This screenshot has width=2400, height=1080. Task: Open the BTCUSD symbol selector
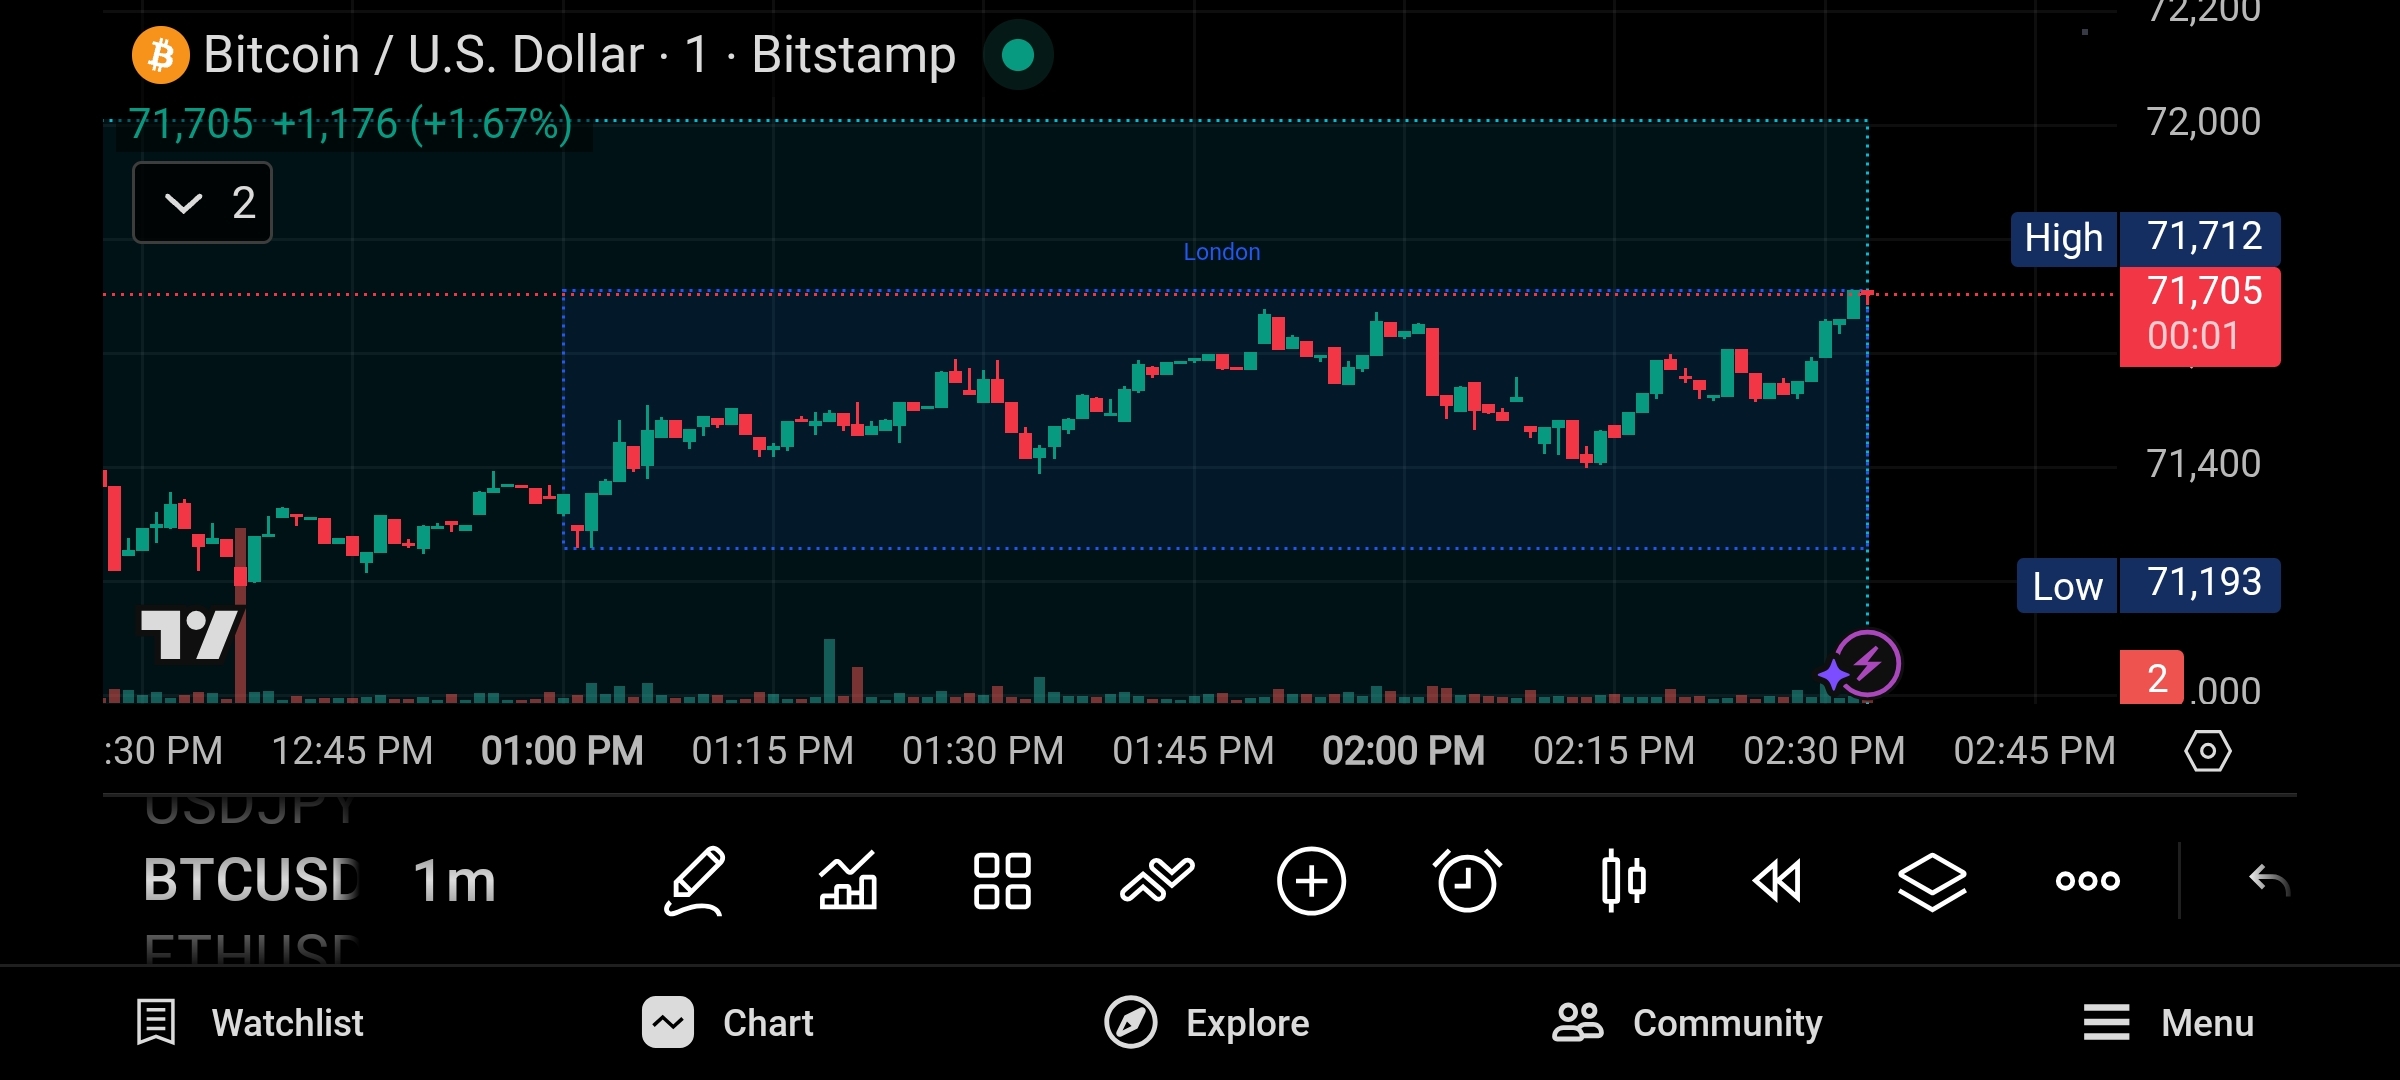[251, 881]
